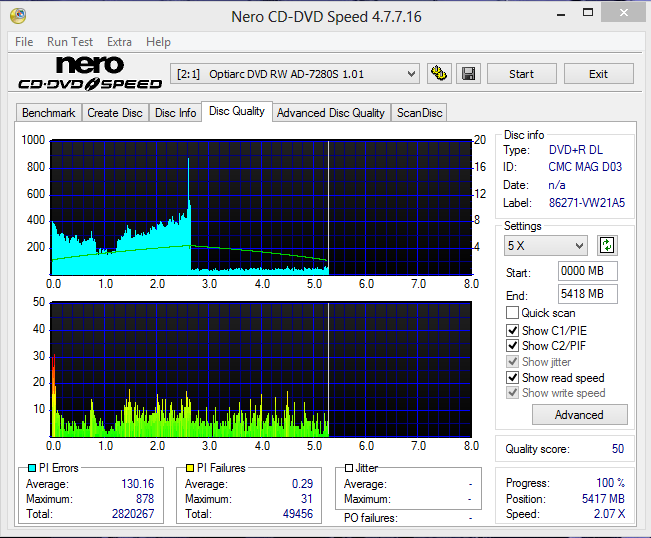The height and width of the screenshot is (538, 651).
Task: Click PI Failures total value 49456
Action: pyautogui.click(x=298, y=514)
